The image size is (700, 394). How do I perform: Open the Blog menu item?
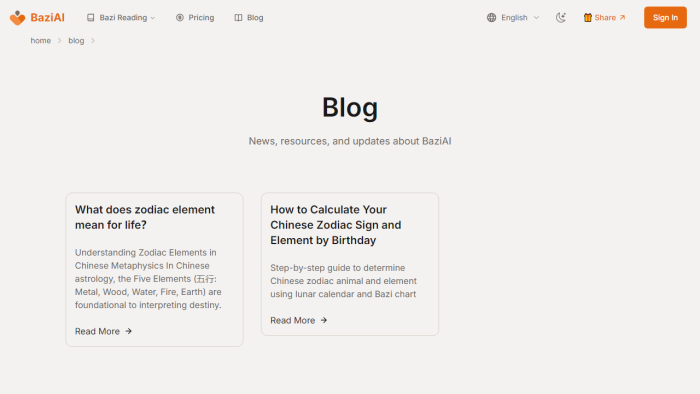coord(249,17)
